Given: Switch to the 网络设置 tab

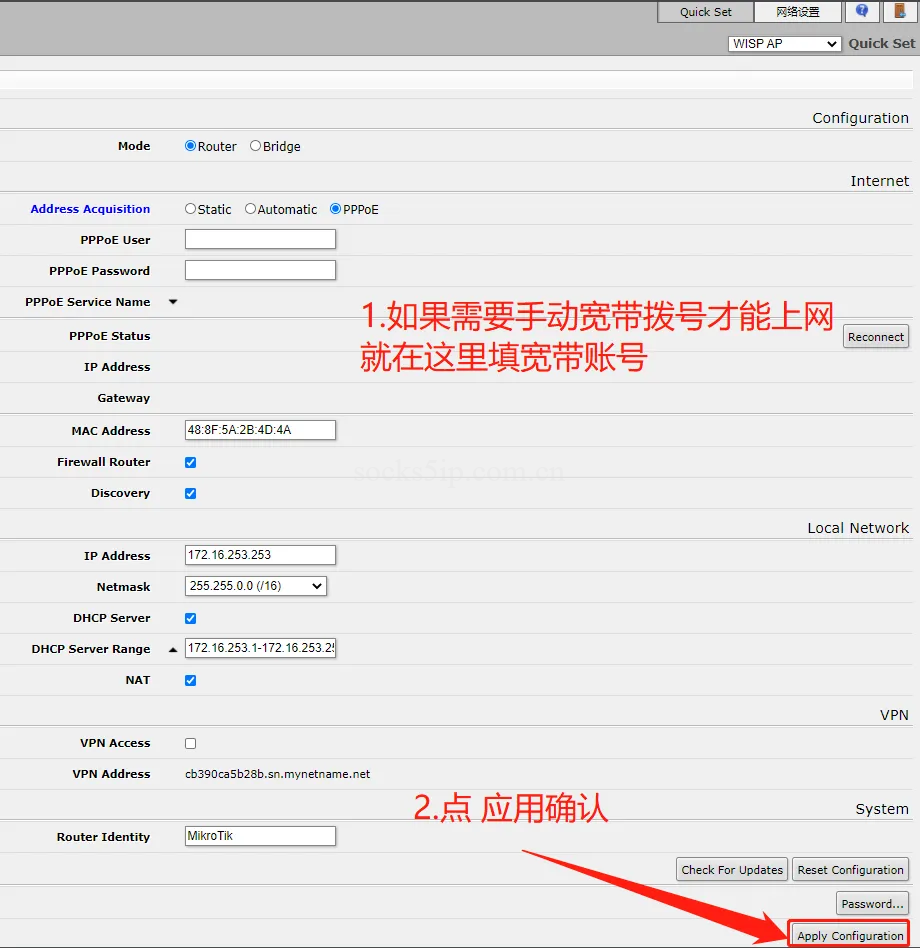Looking at the screenshot, I should pyautogui.click(x=797, y=11).
